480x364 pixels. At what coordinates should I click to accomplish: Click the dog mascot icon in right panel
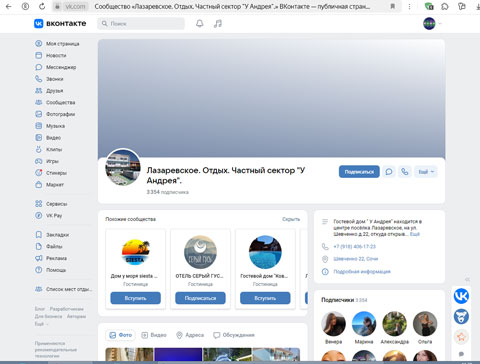point(461,316)
